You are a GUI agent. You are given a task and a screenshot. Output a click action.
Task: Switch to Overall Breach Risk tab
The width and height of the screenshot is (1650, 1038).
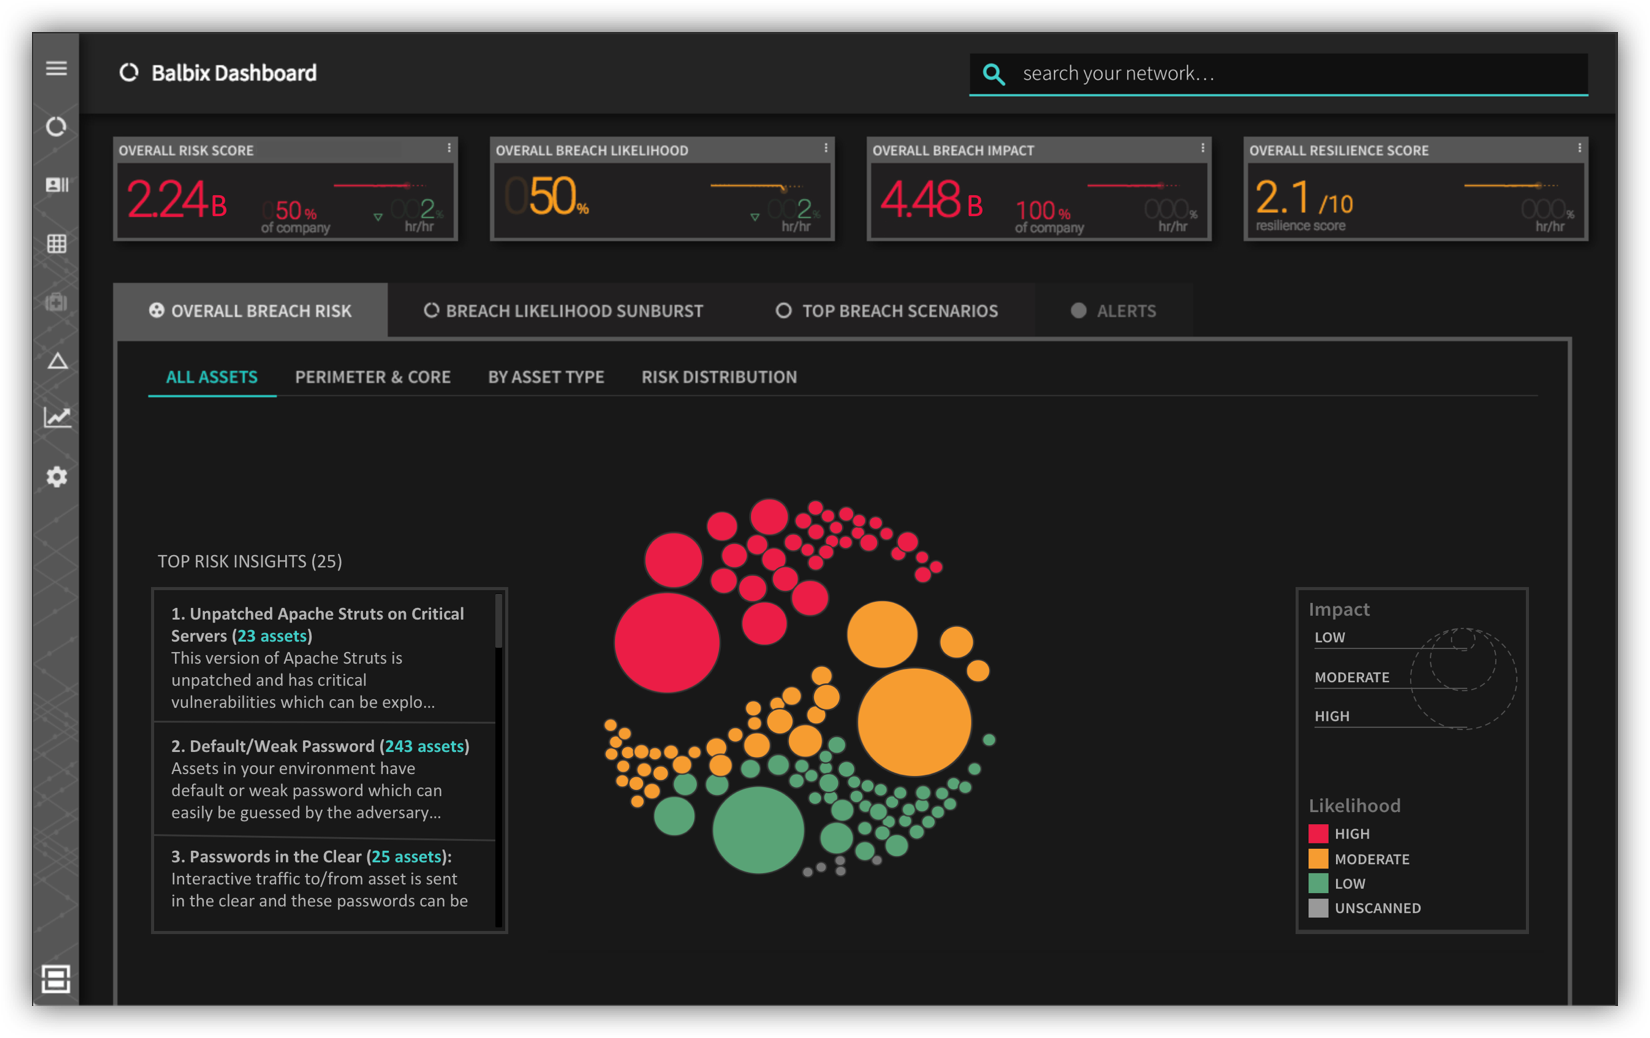(251, 311)
